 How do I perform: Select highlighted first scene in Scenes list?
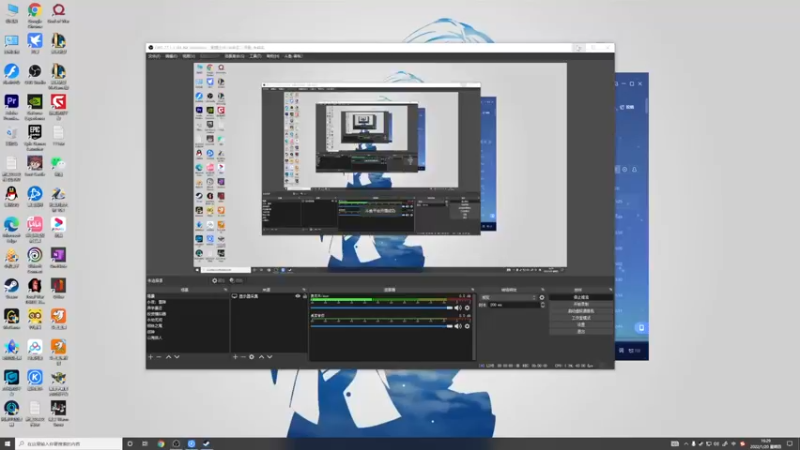click(x=187, y=296)
